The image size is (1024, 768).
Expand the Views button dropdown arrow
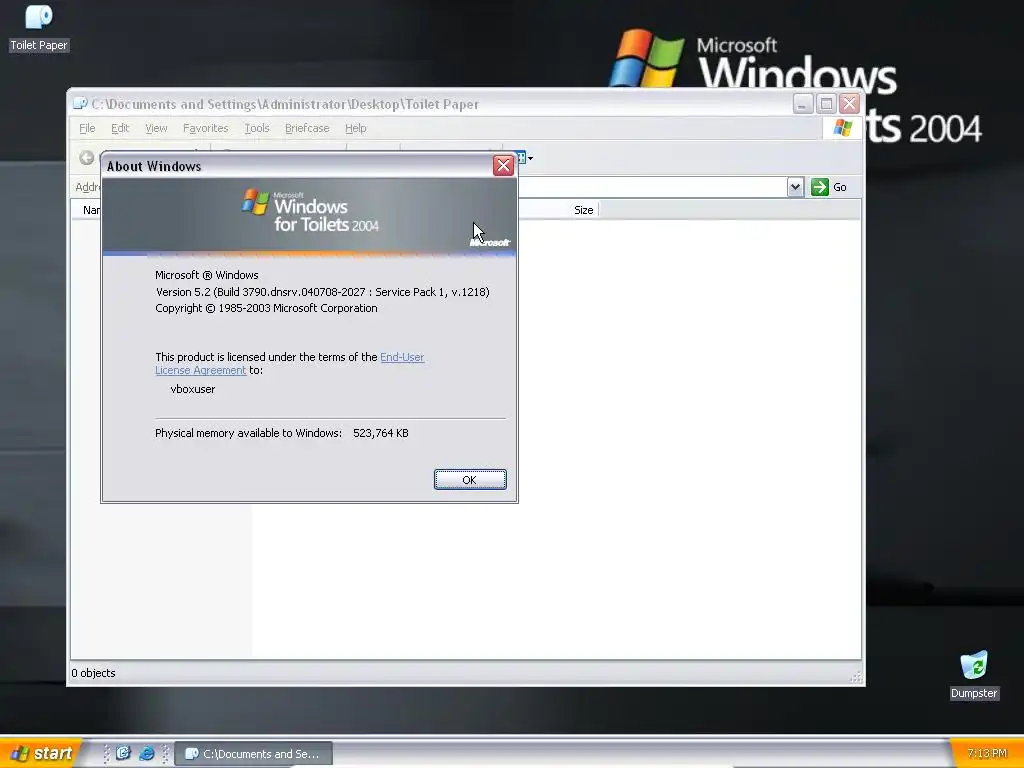click(x=530, y=158)
